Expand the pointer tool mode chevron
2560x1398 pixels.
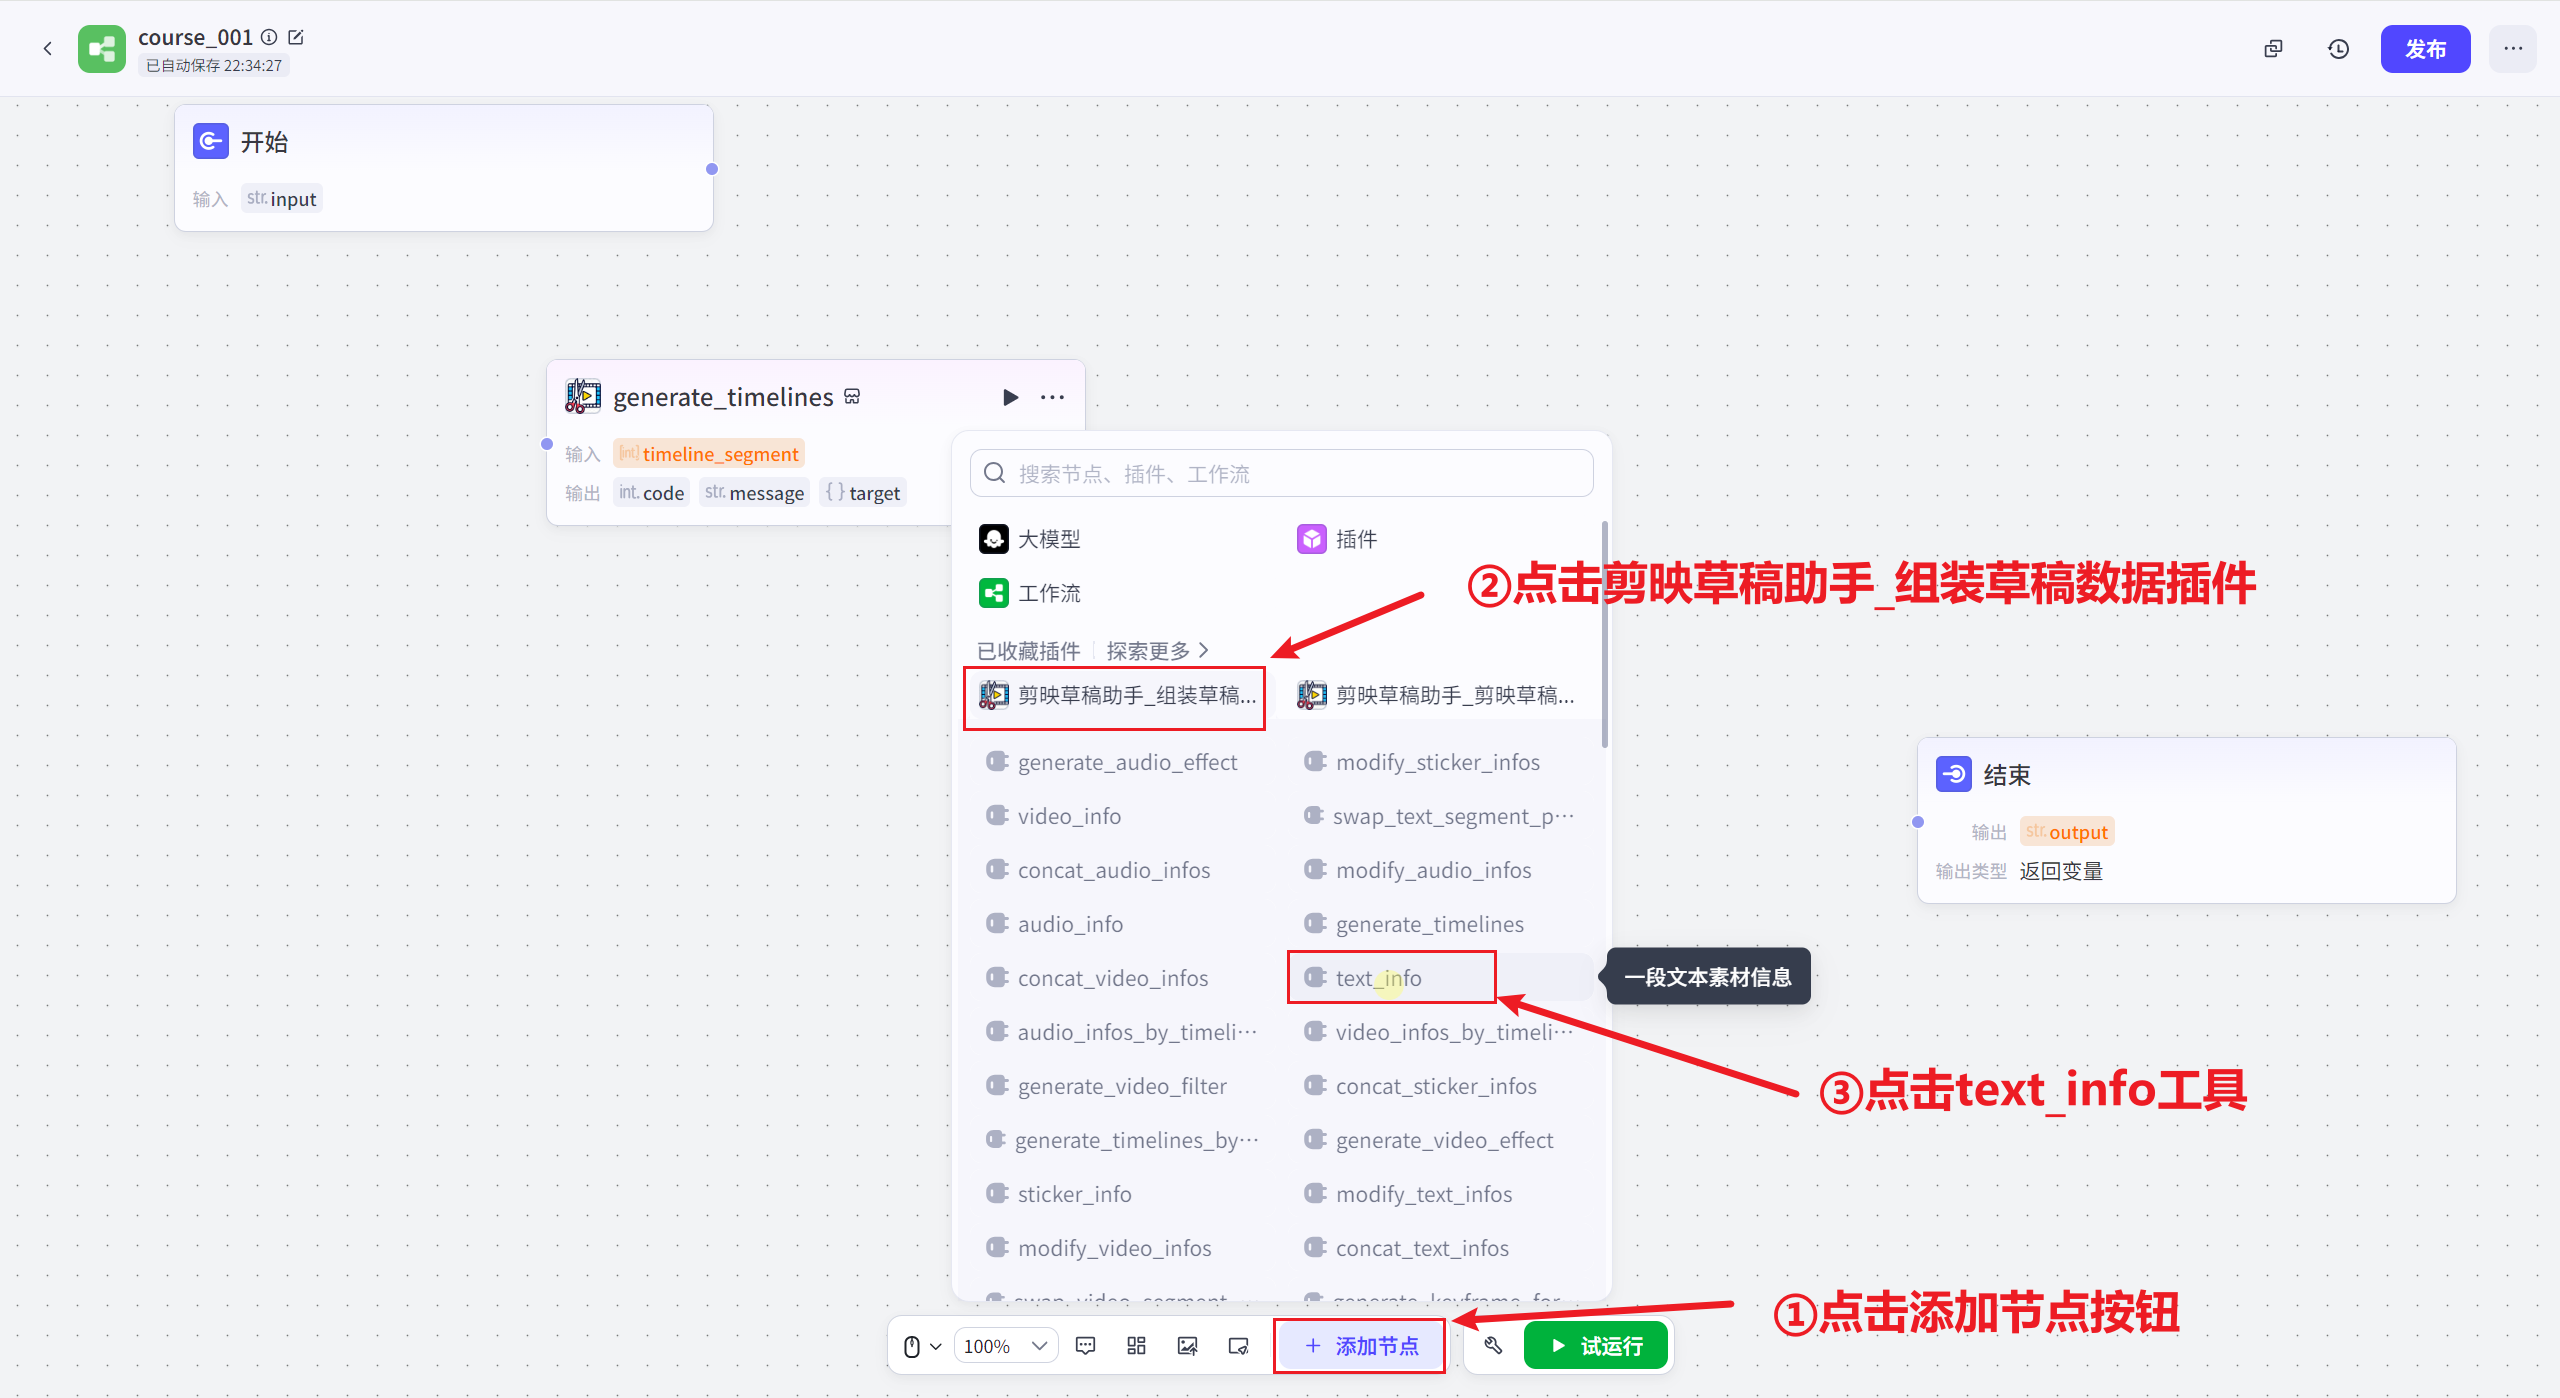[x=934, y=1345]
